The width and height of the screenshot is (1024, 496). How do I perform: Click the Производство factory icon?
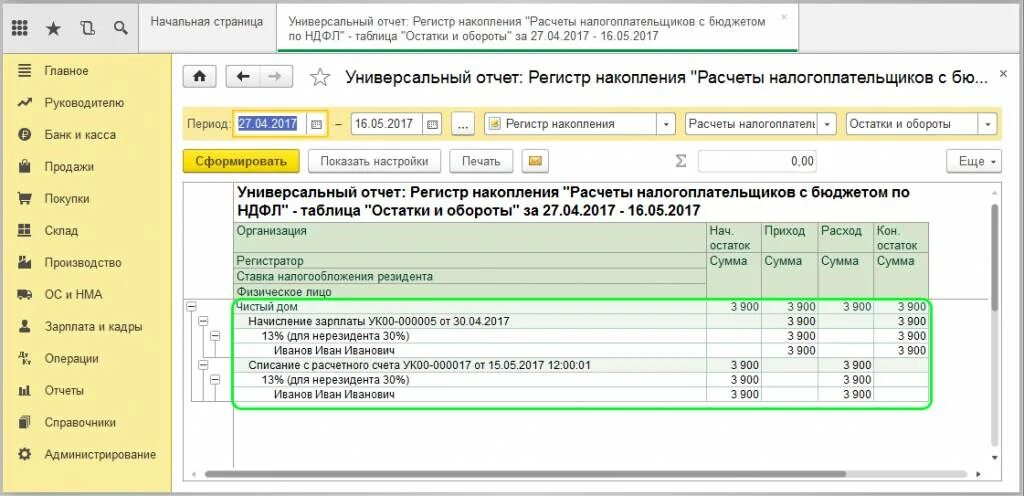(x=25, y=262)
